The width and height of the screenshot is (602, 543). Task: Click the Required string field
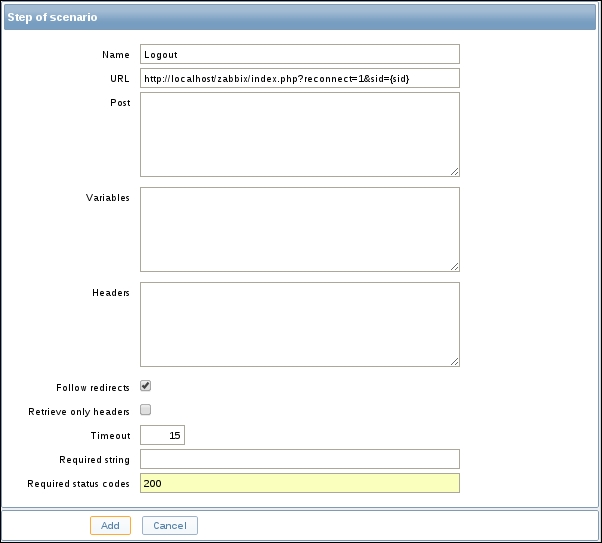(299, 459)
